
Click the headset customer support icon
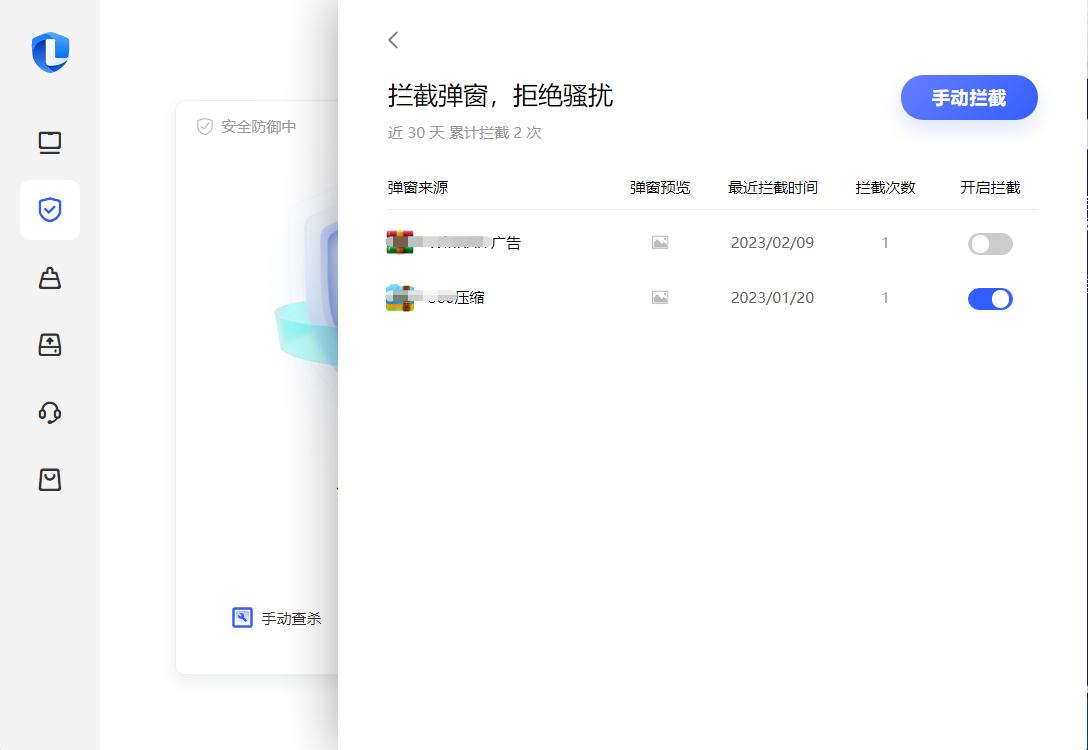click(50, 412)
